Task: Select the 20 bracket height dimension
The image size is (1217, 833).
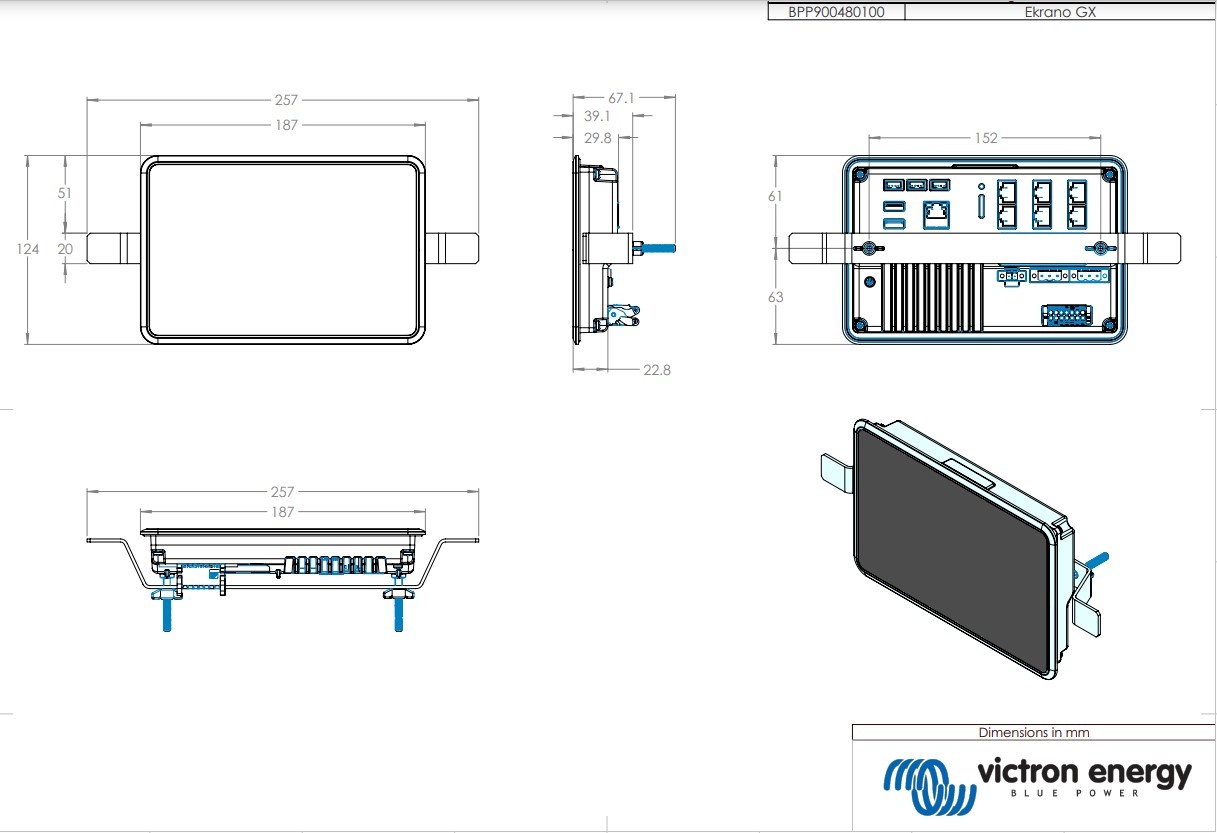Action: 65,249
